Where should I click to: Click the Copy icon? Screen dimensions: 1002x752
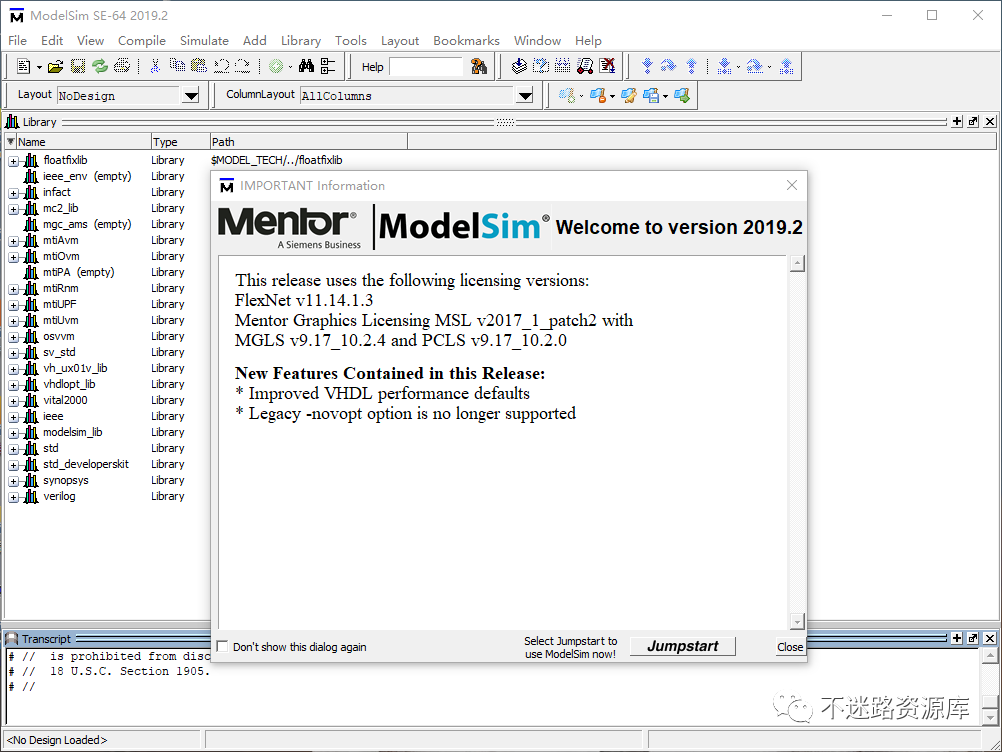click(x=177, y=66)
